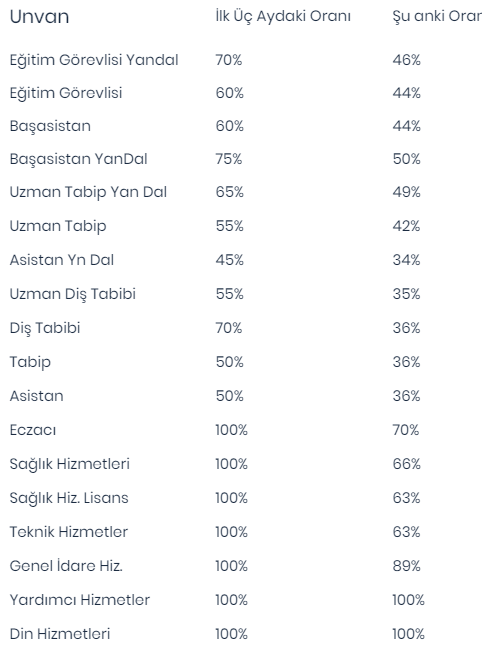Select the Asistan Yn Dal row title
Image resolution: width=482 pixels, height=659 pixels.
click(62, 260)
